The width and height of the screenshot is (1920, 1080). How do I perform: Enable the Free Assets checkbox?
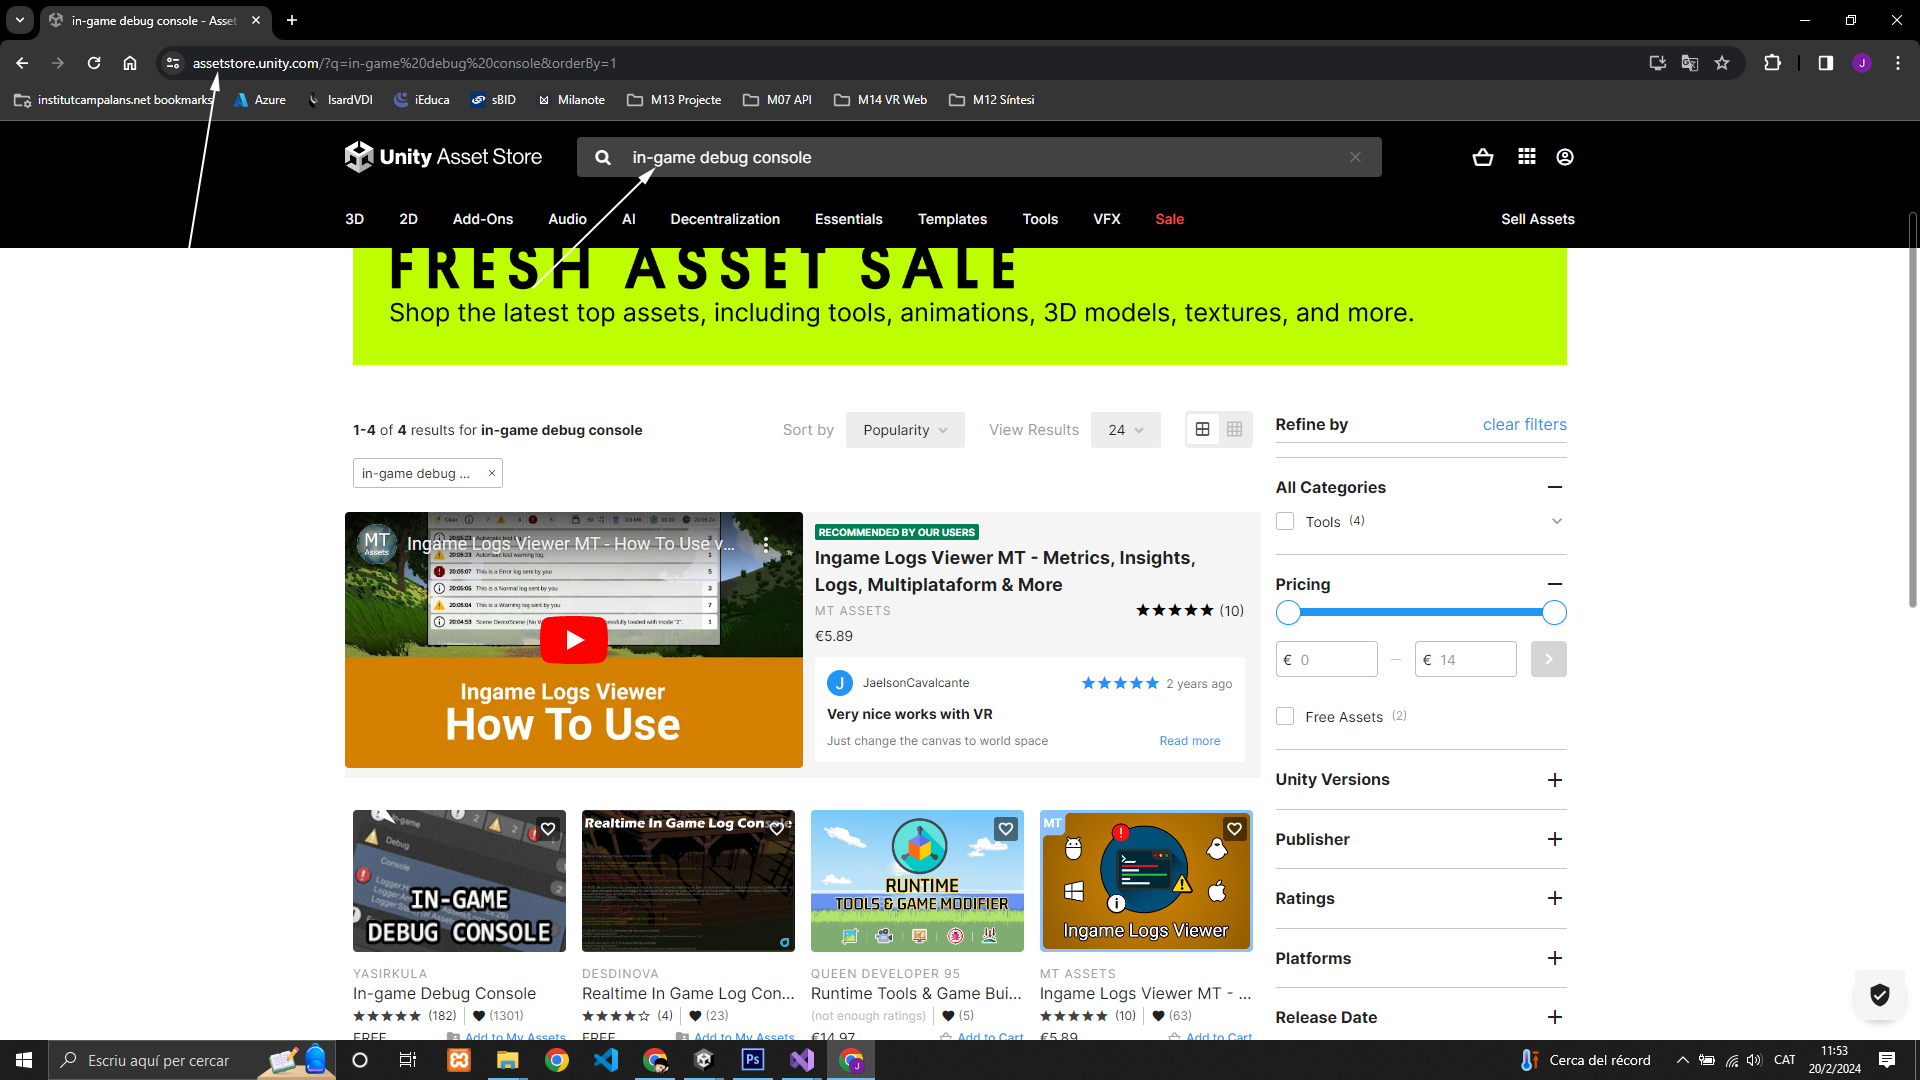click(x=1285, y=716)
